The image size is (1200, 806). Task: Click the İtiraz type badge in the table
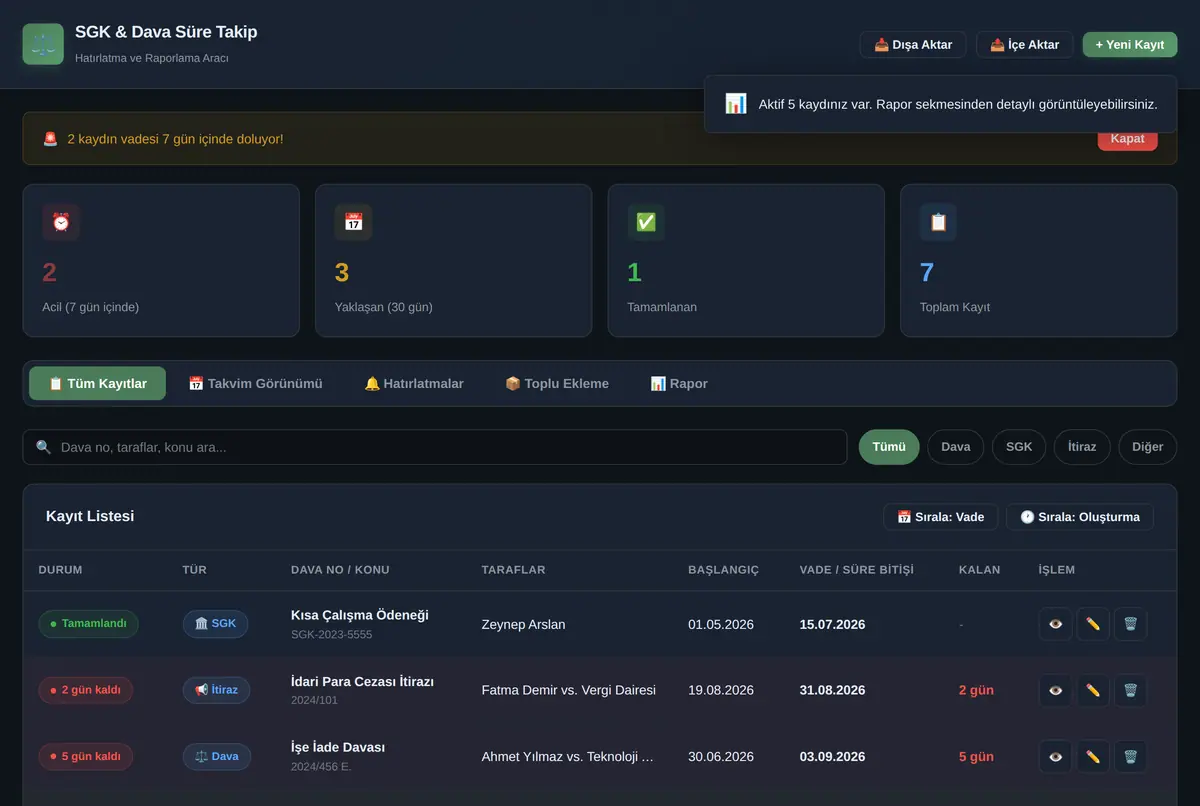pyautogui.click(x=216, y=690)
